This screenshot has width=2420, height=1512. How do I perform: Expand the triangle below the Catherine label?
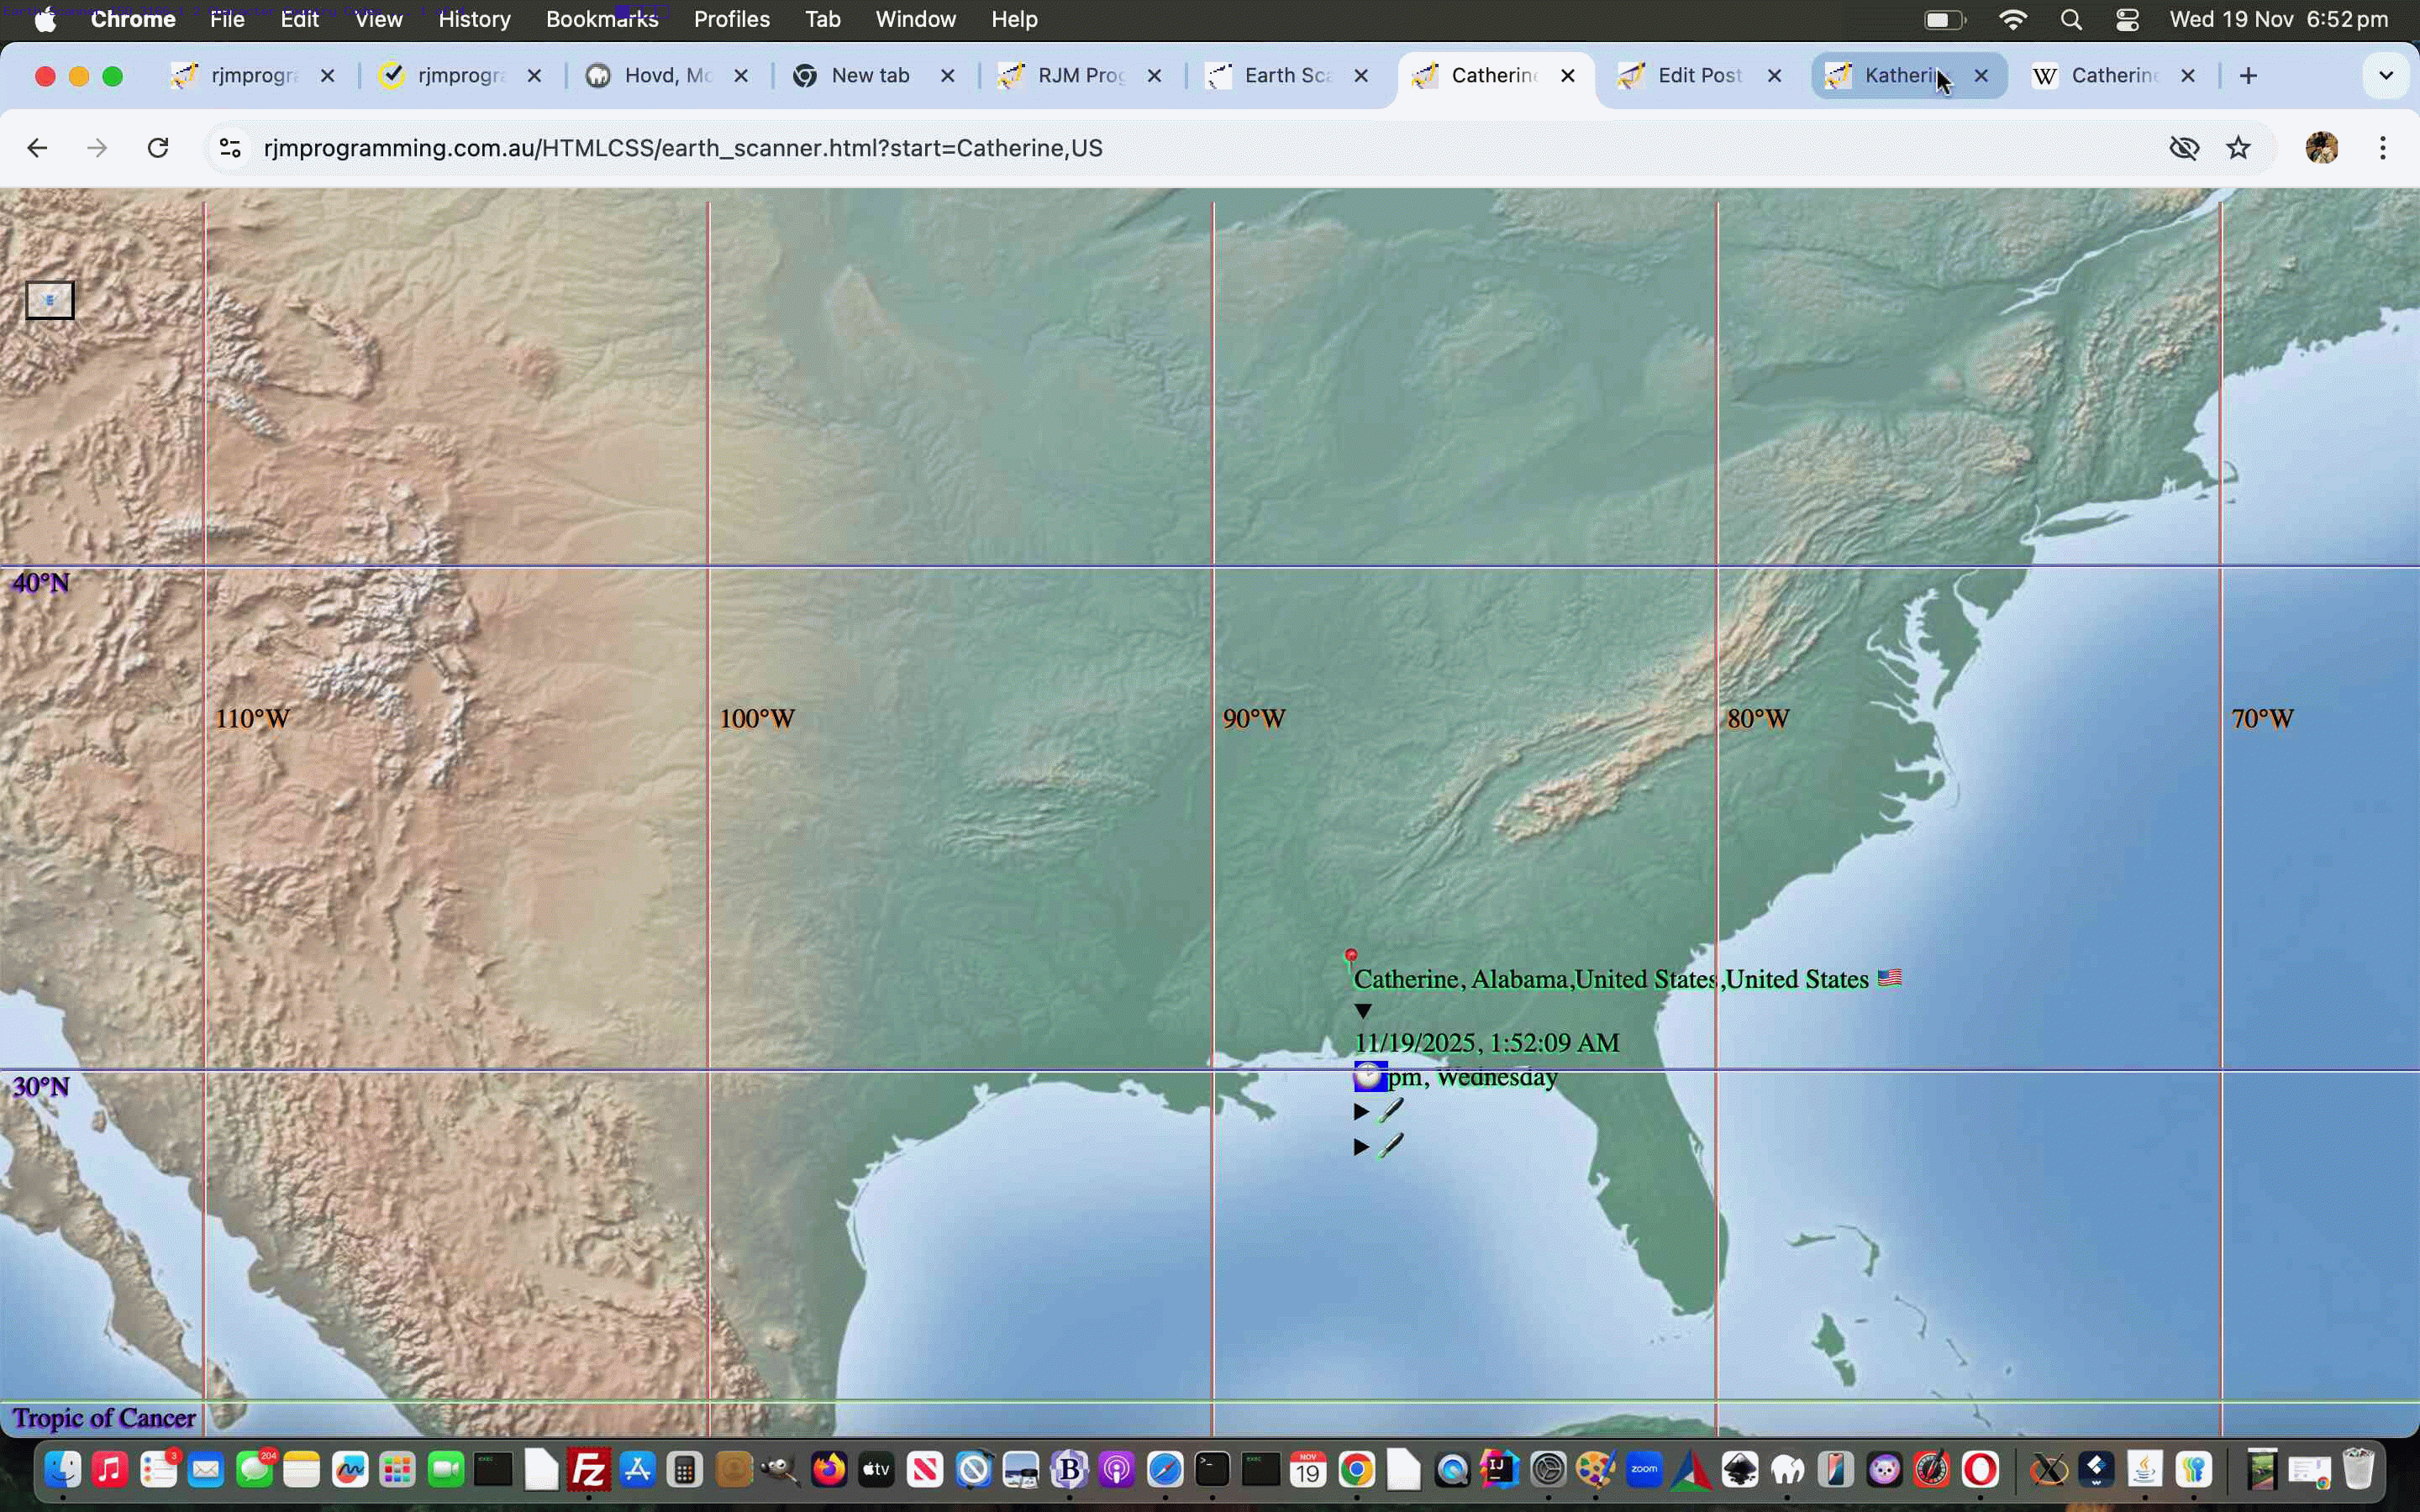pyautogui.click(x=1362, y=1010)
